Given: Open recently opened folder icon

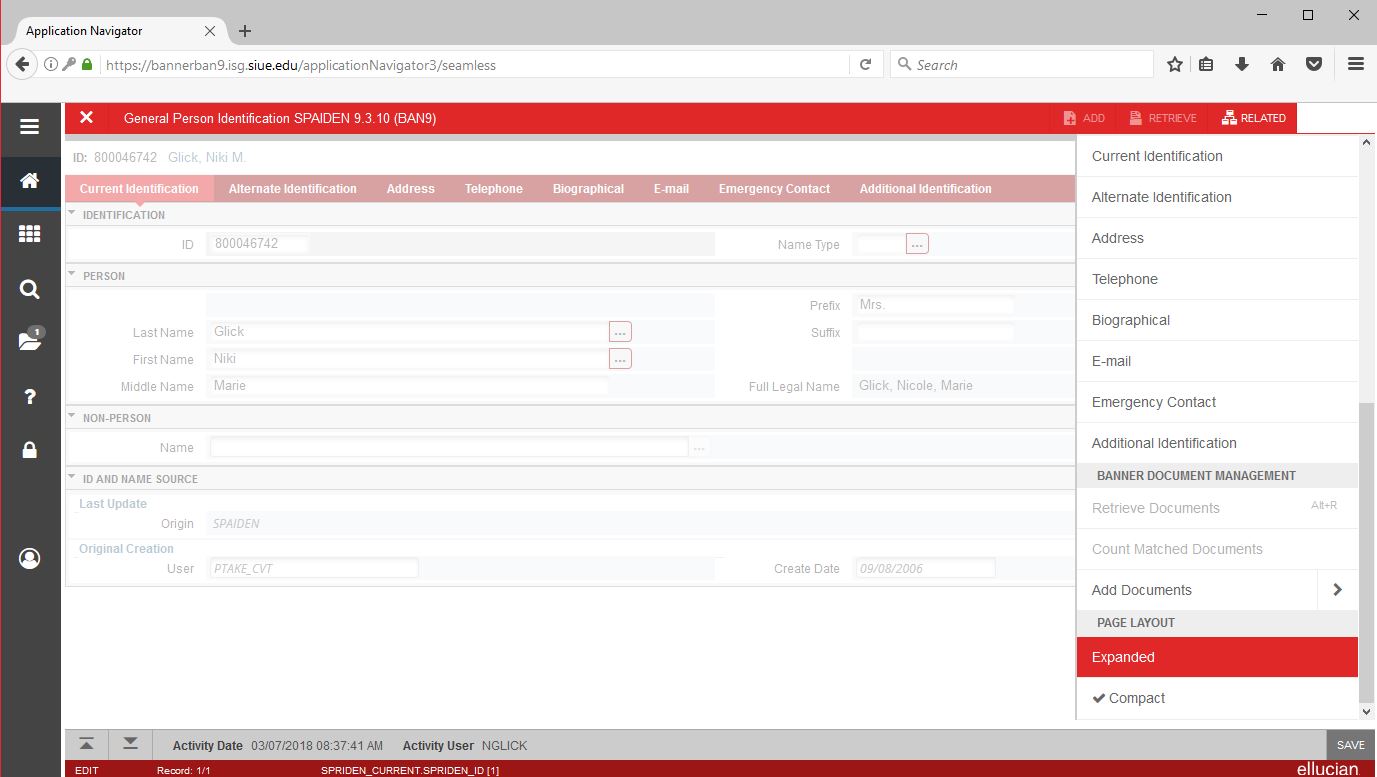Looking at the screenshot, I should (29, 341).
